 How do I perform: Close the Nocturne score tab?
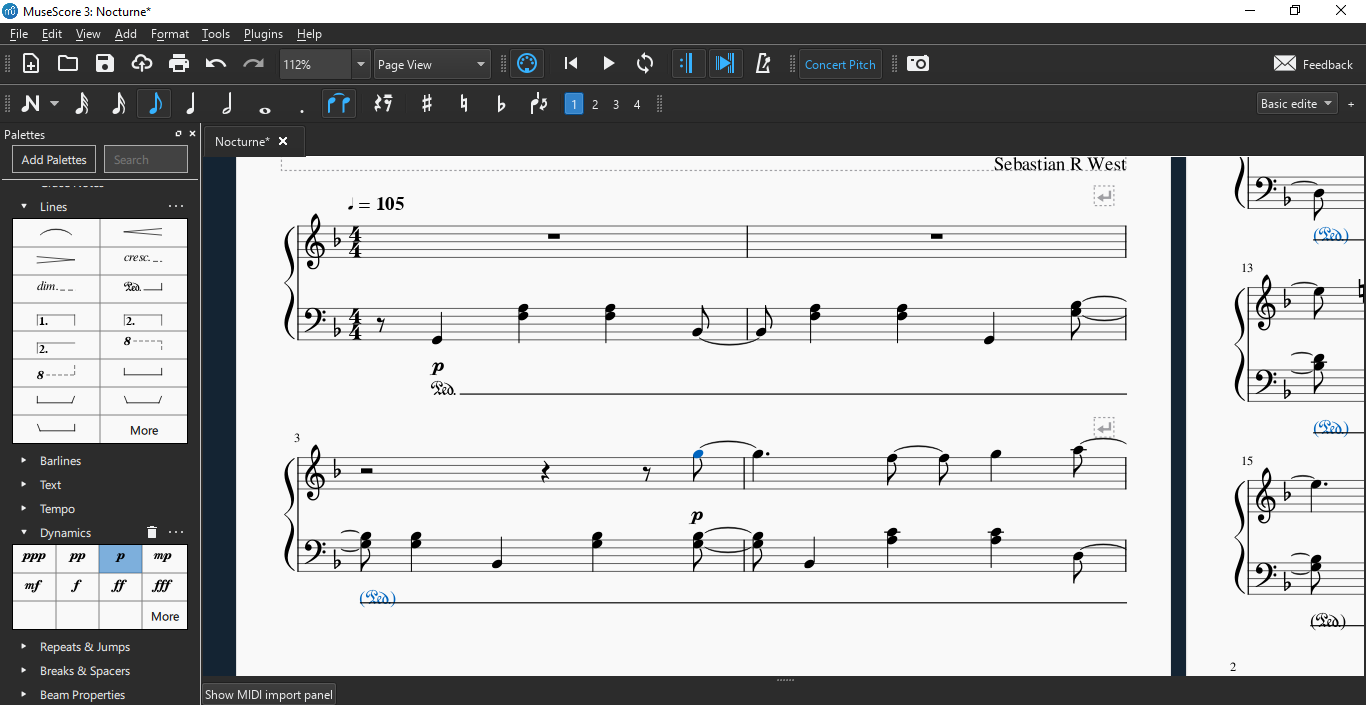283,142
